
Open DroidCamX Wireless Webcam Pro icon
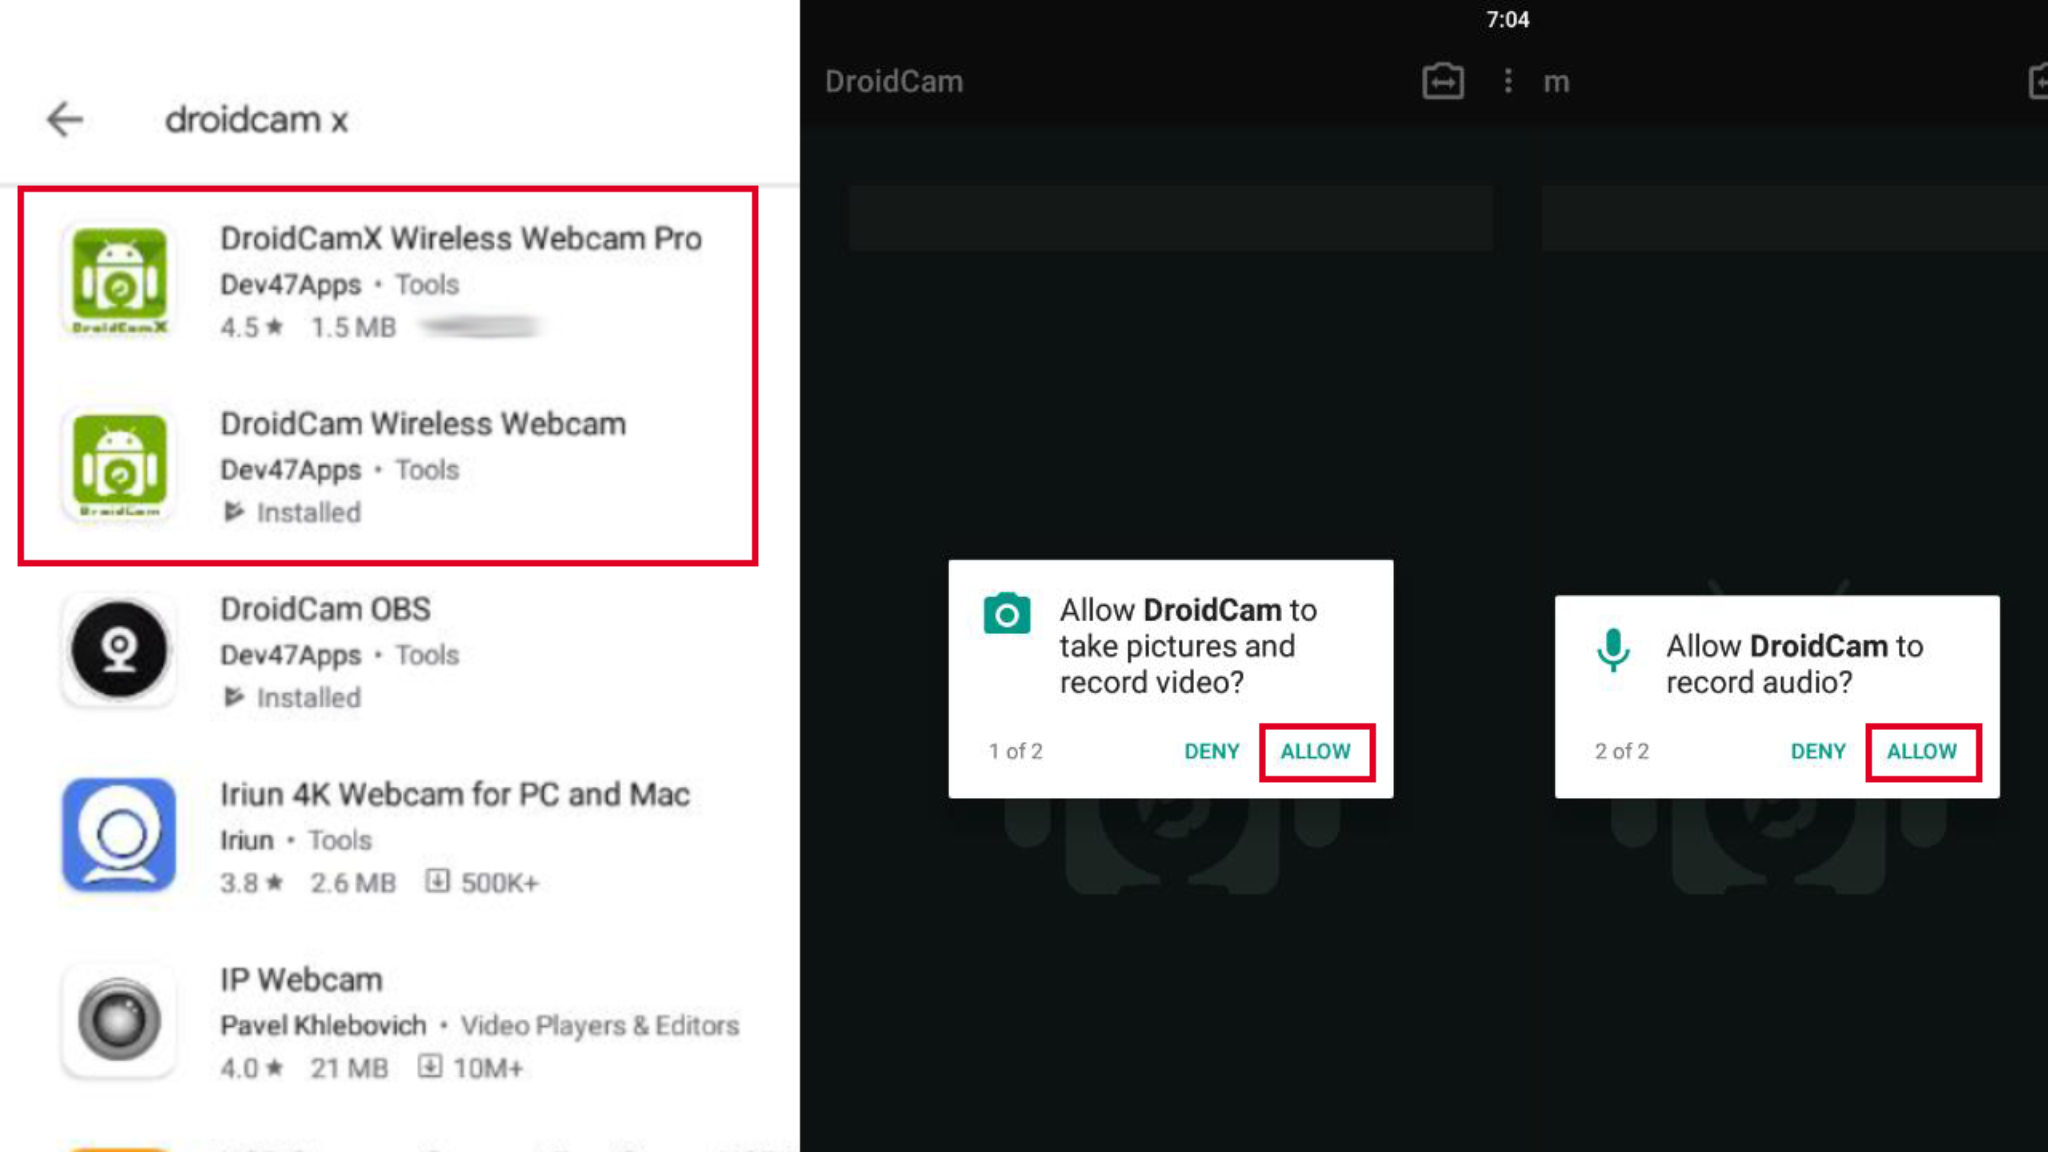tap(119, 279)
